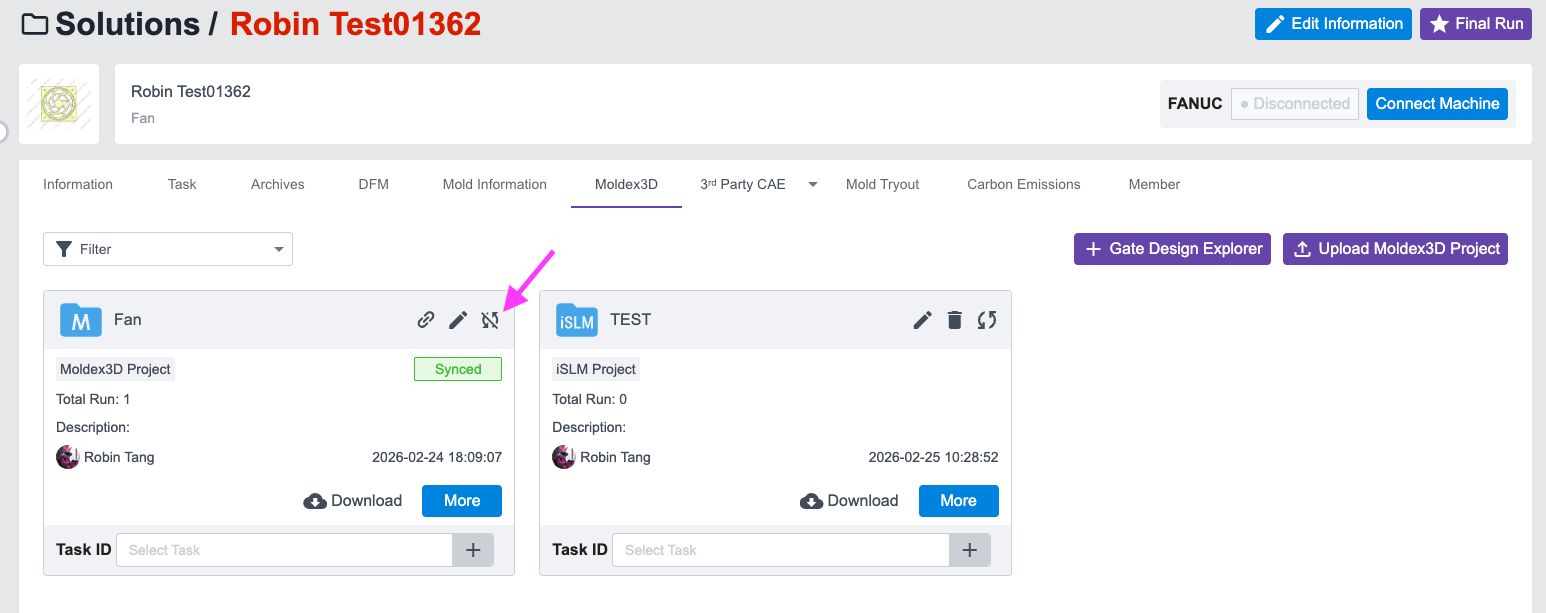Open the Filter dropdown
1546x613 pixels.
coord(168,249)
